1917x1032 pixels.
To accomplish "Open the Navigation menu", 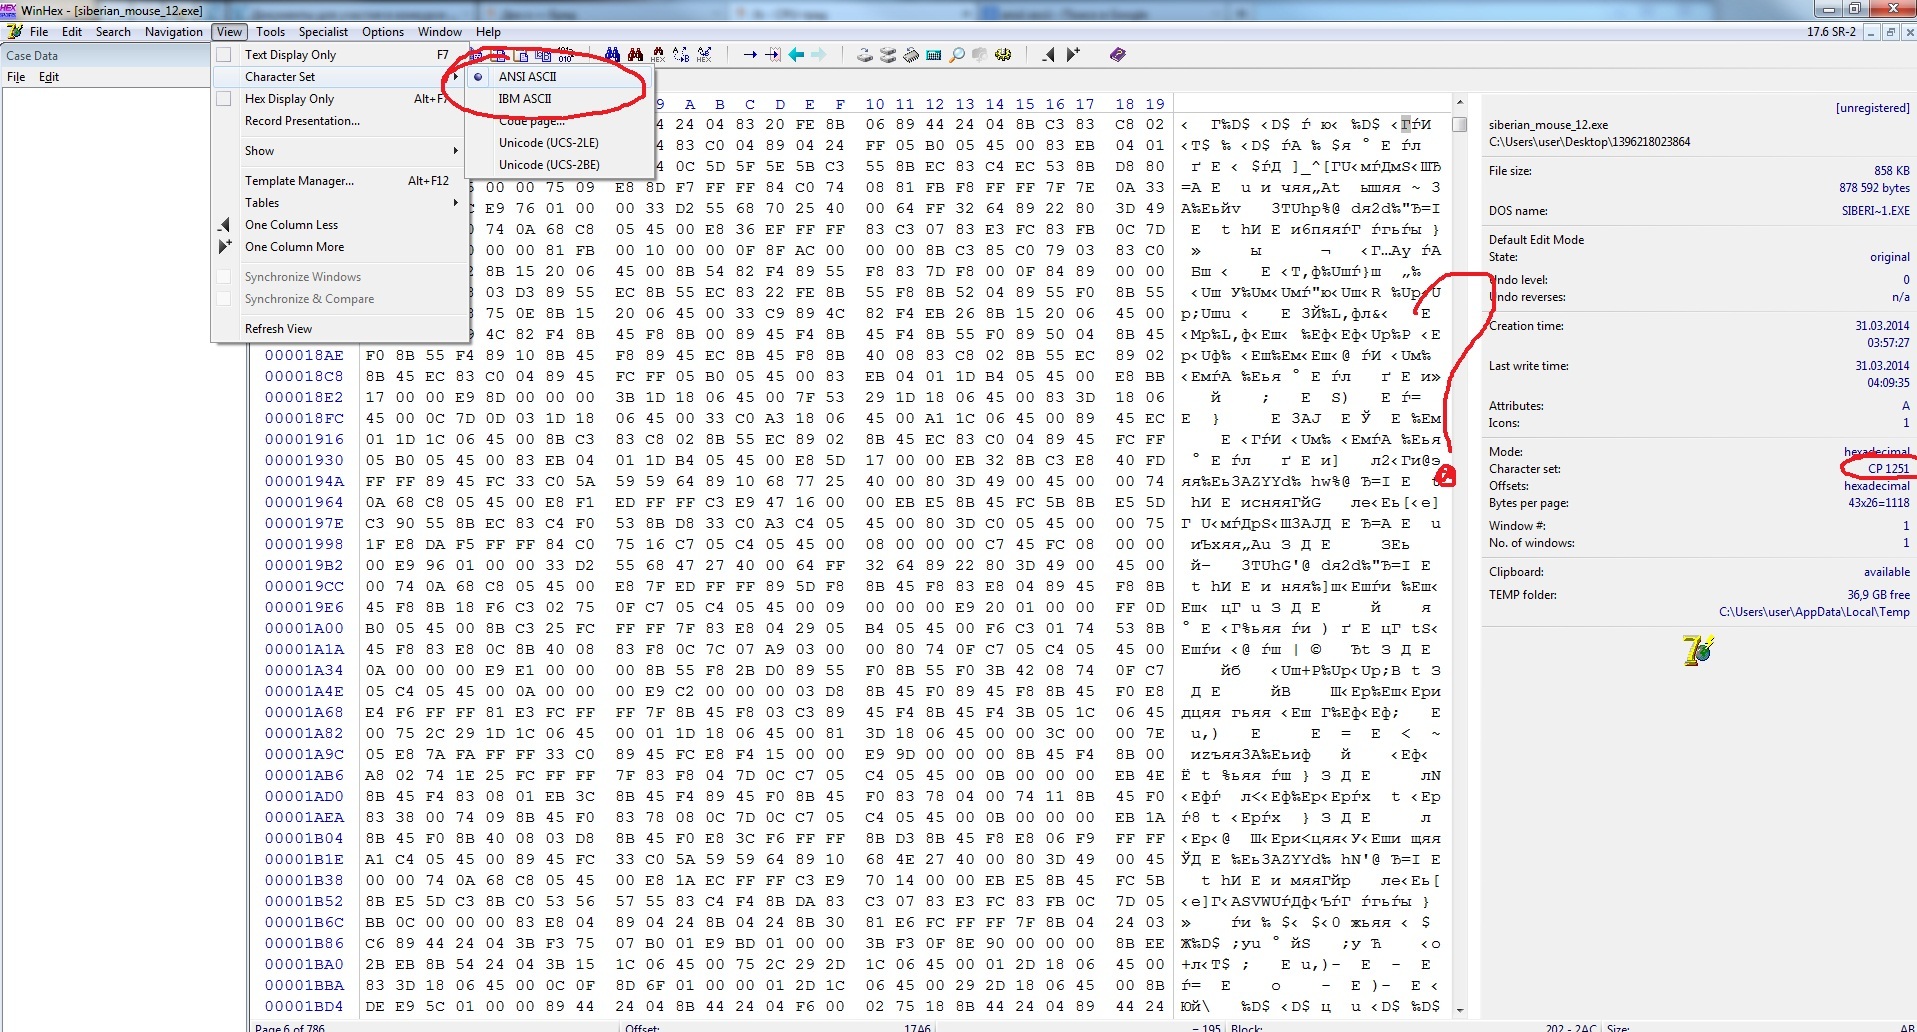I will (173, 32).
